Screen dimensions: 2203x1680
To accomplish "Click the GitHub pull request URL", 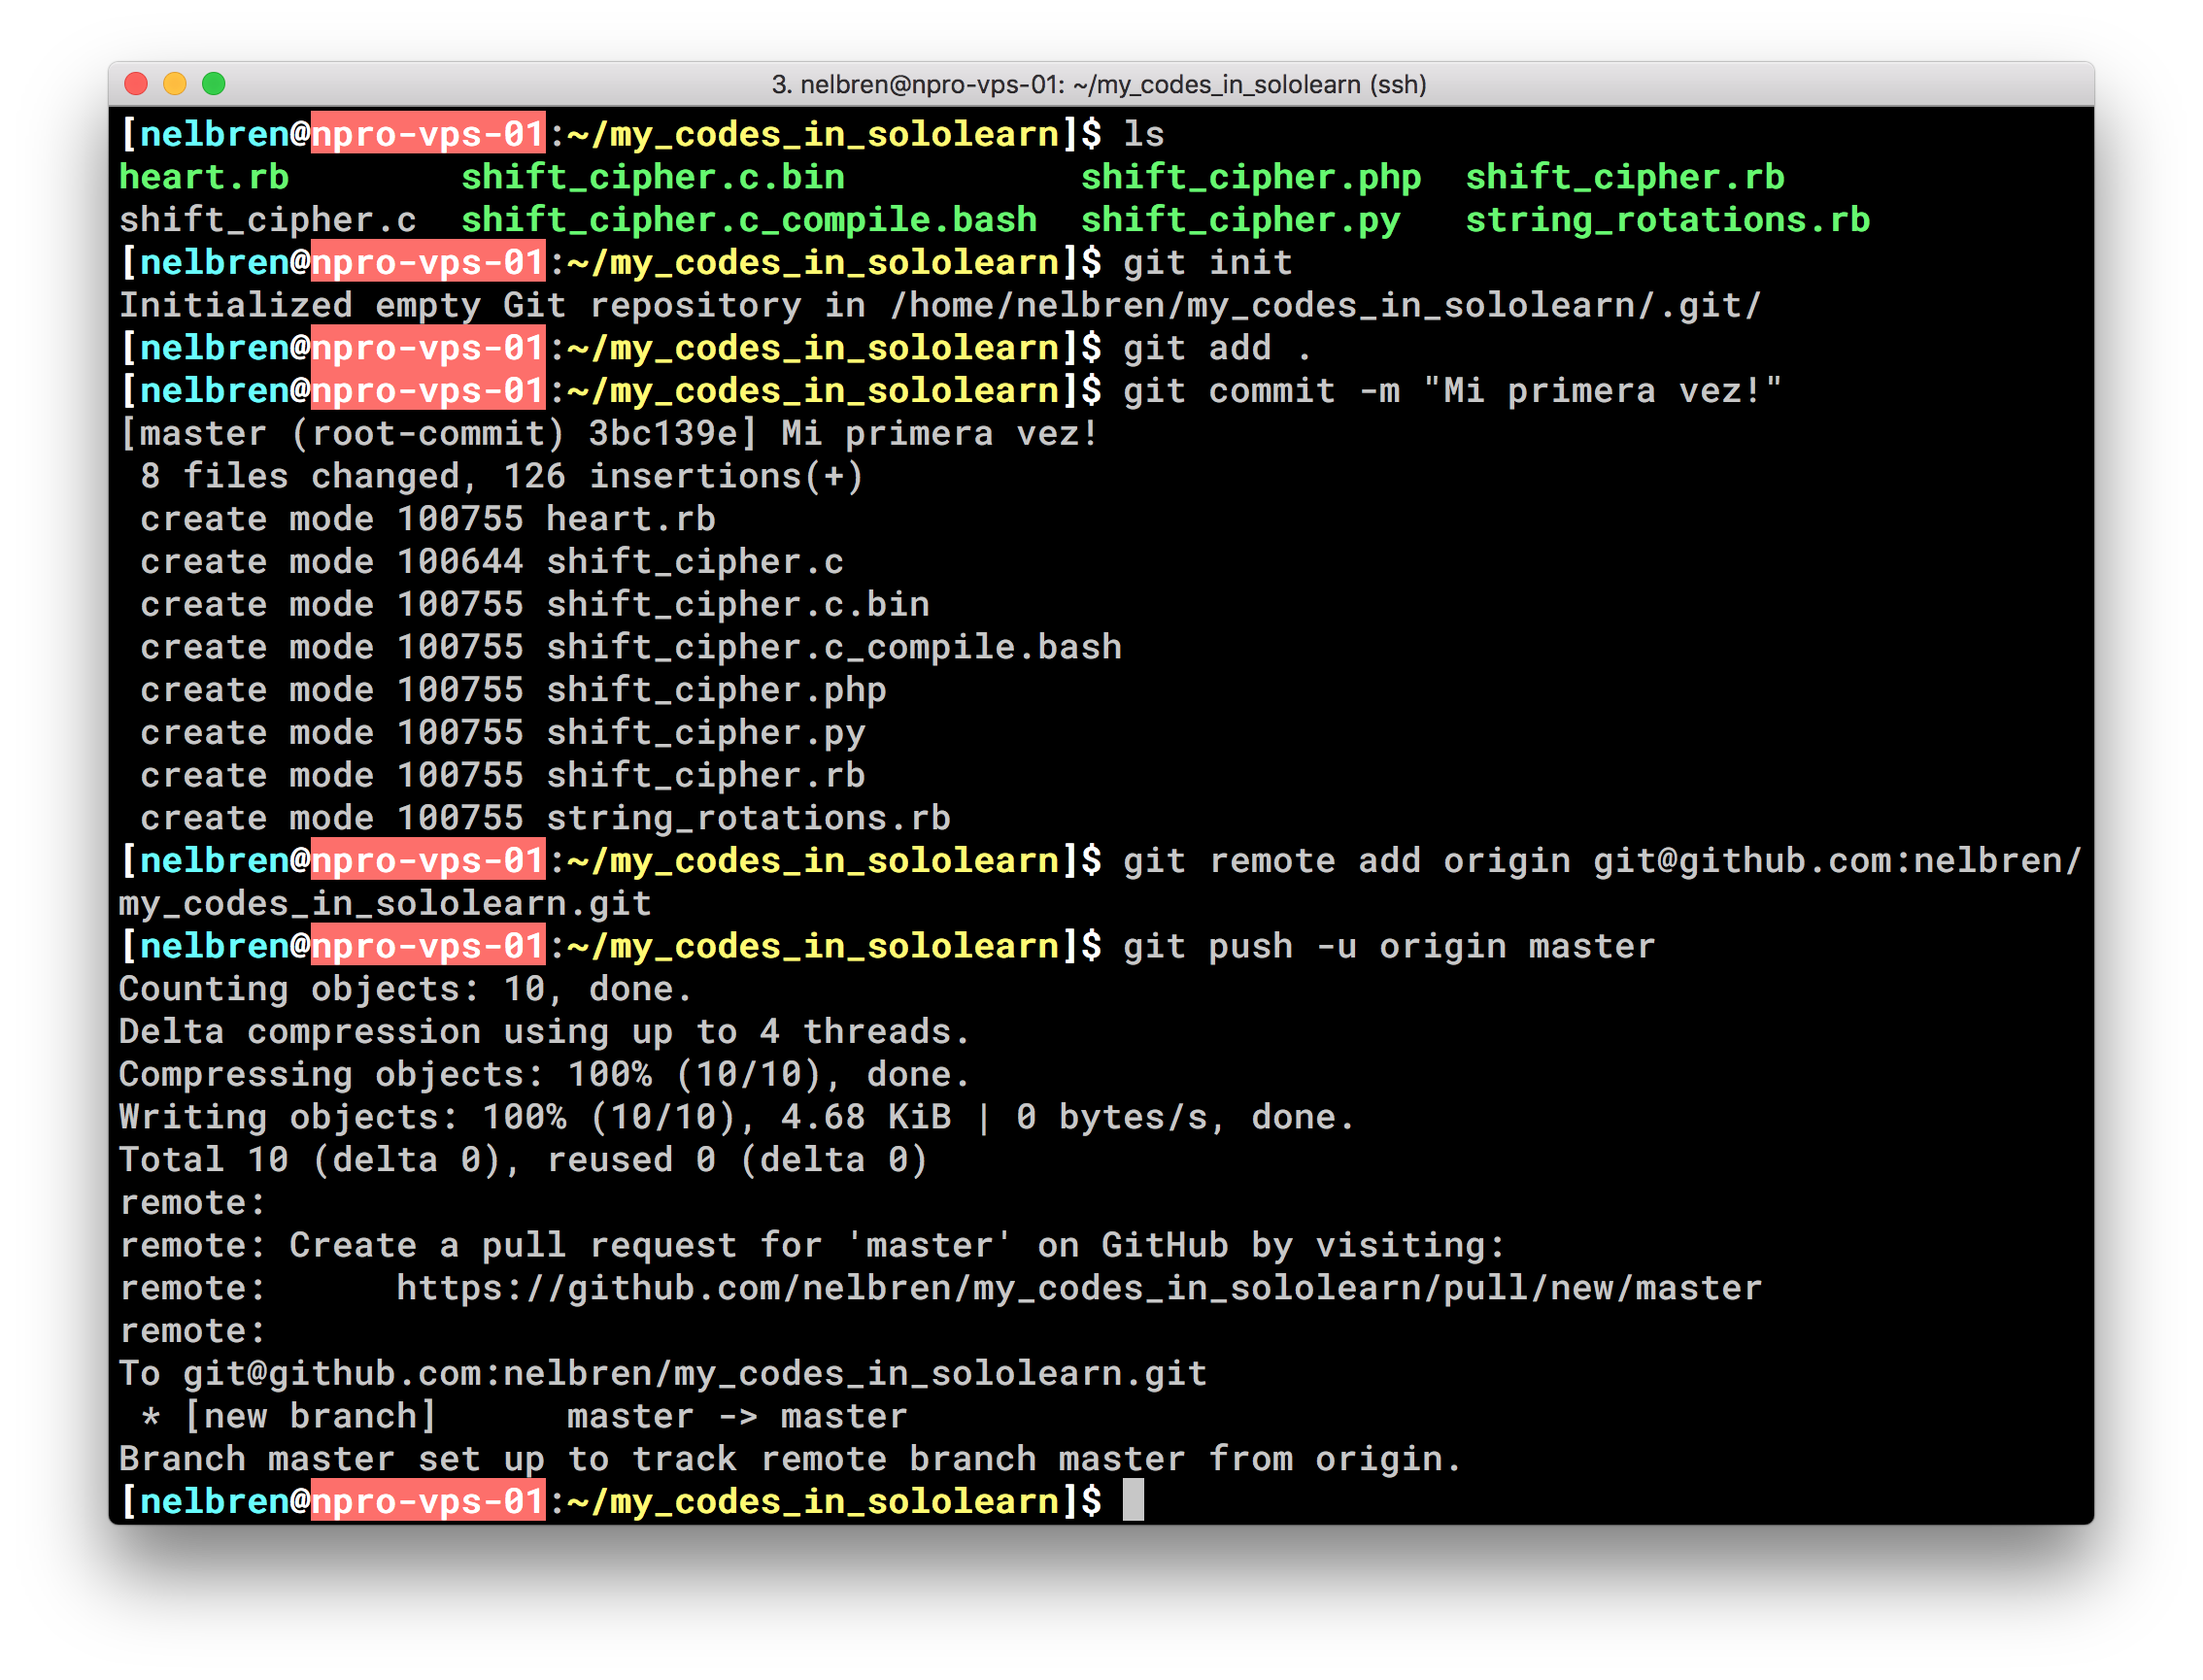I will pos(1078,1288).
